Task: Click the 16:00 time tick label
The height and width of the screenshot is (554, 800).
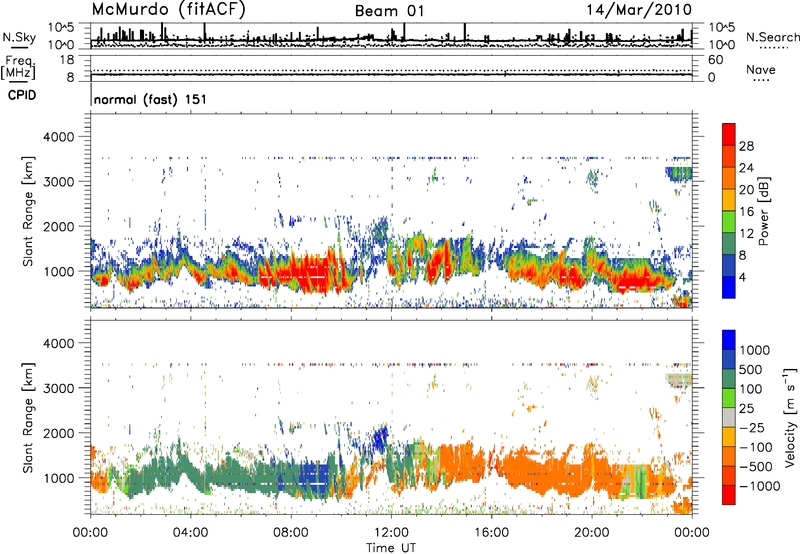Action: (x=491, y=533)
